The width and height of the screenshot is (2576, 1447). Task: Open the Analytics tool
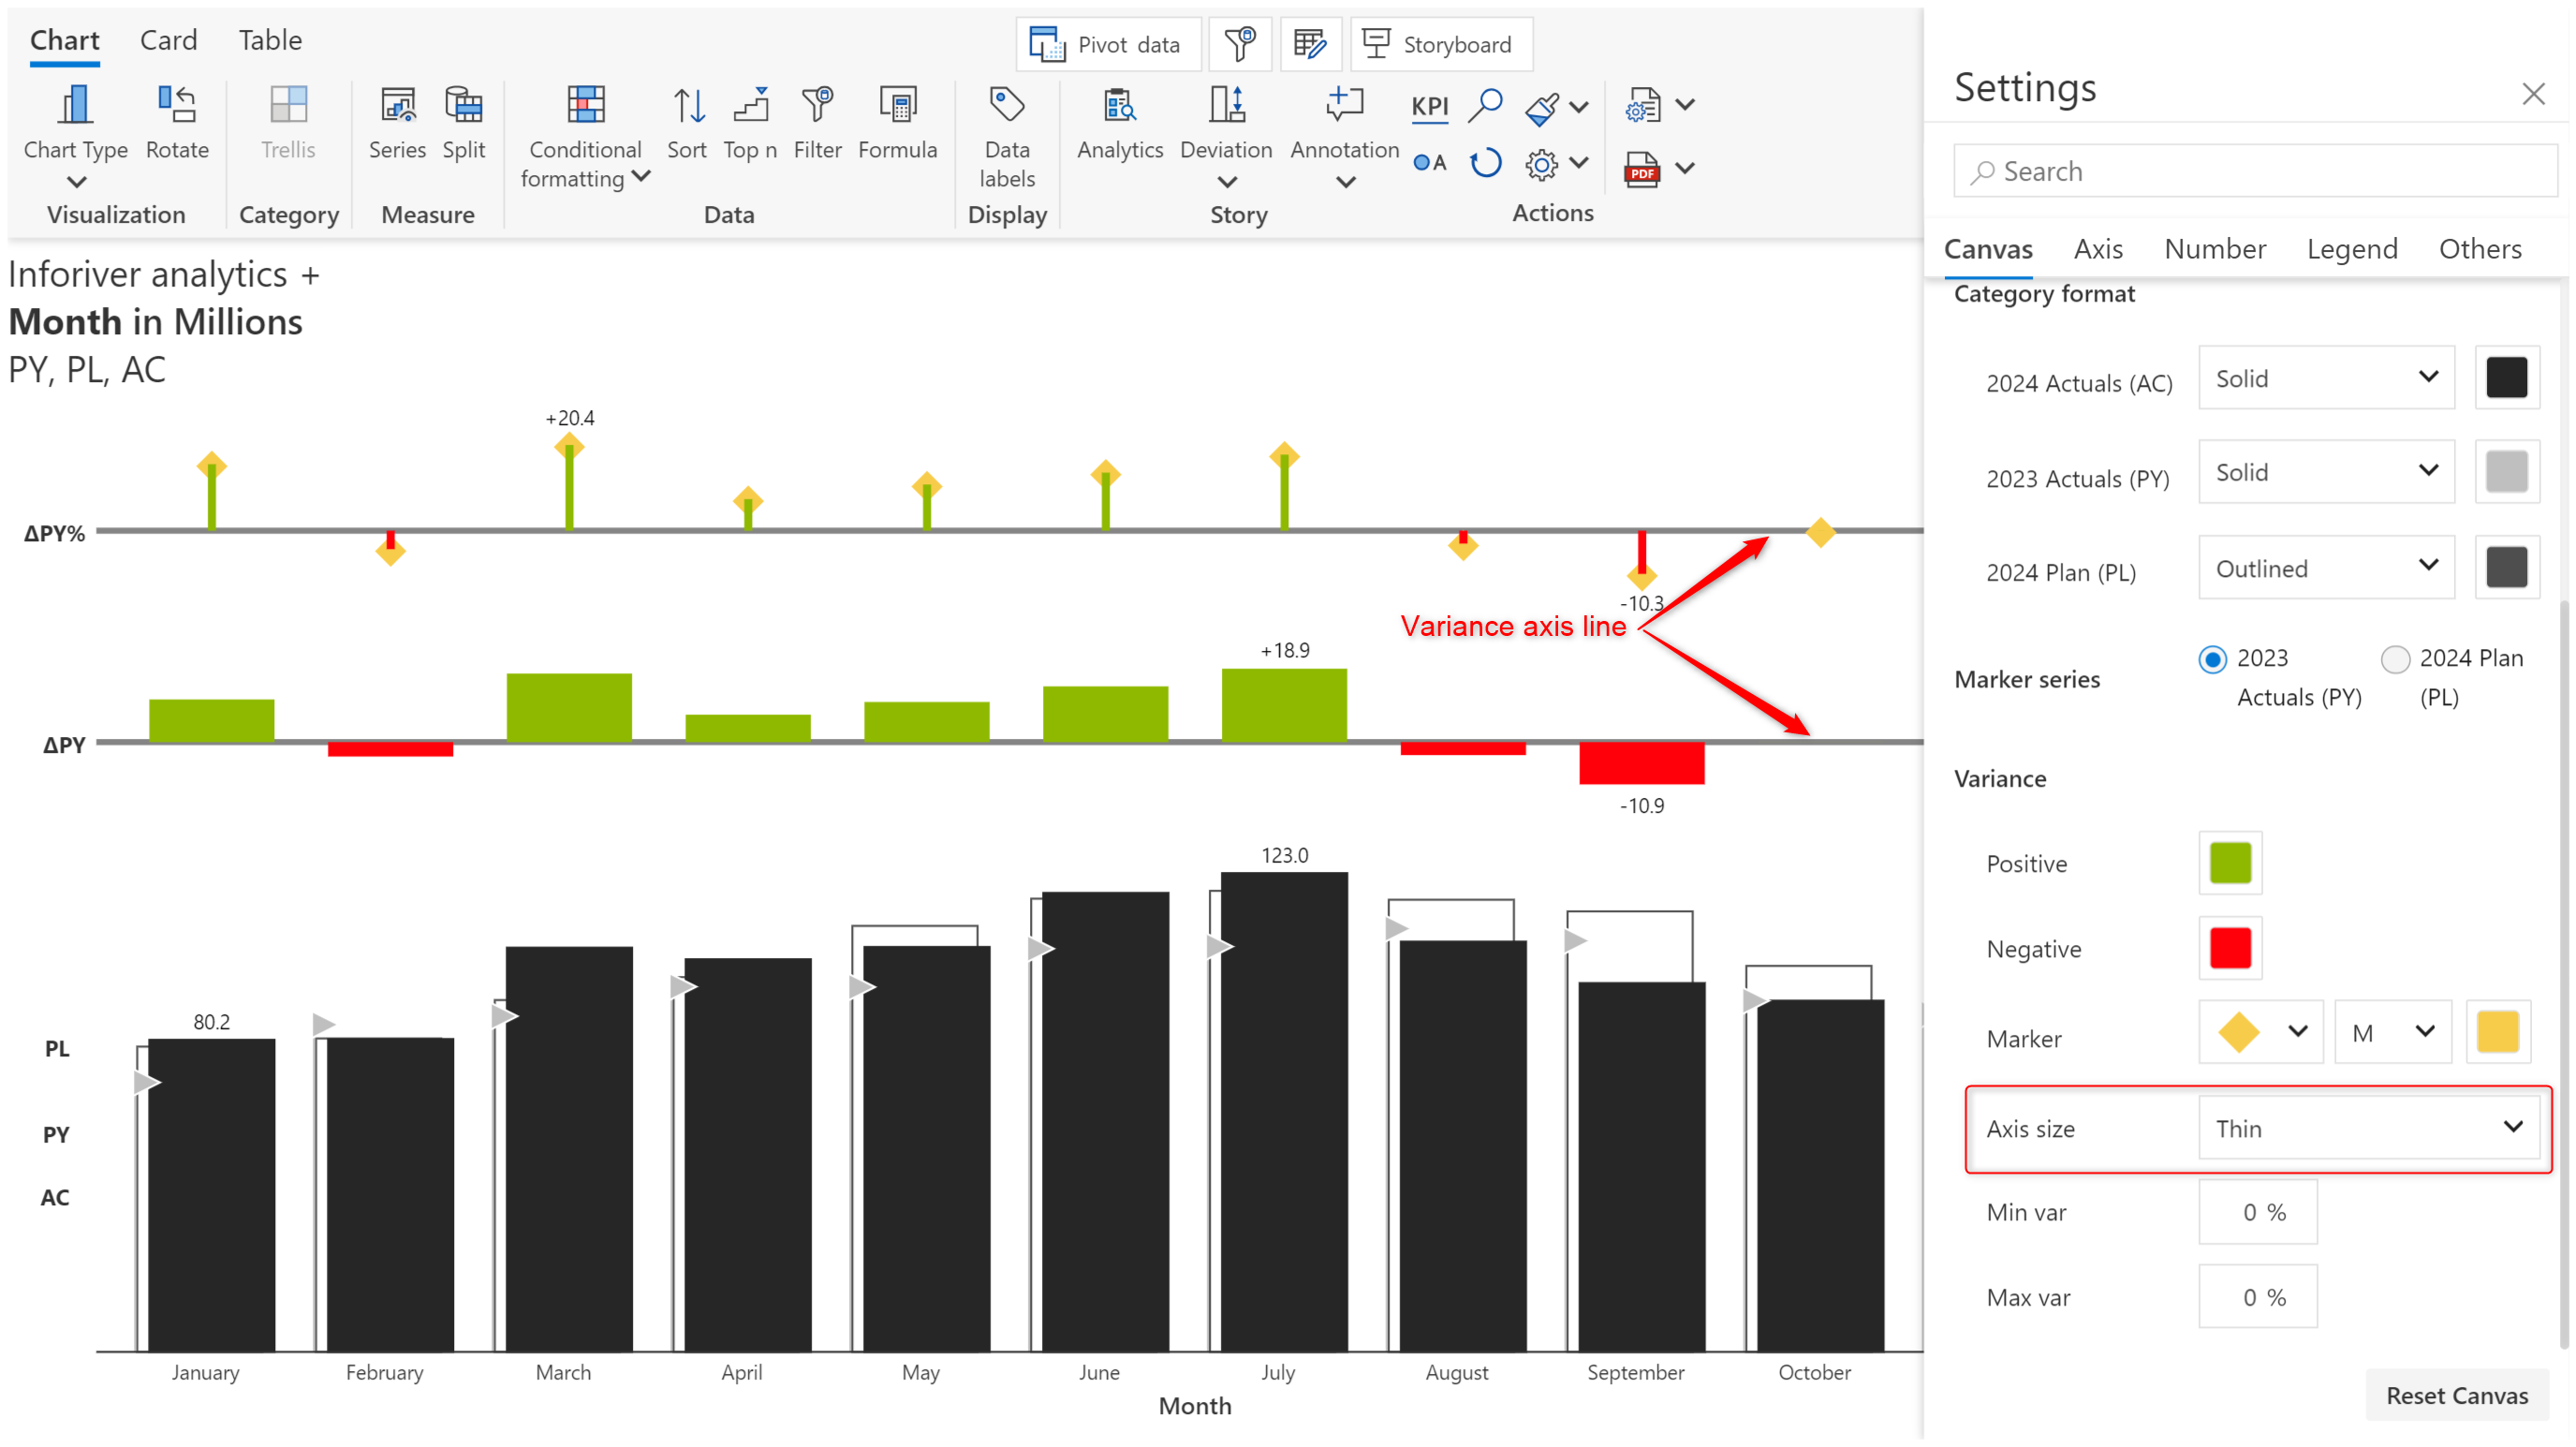[x=1120, y=122]
